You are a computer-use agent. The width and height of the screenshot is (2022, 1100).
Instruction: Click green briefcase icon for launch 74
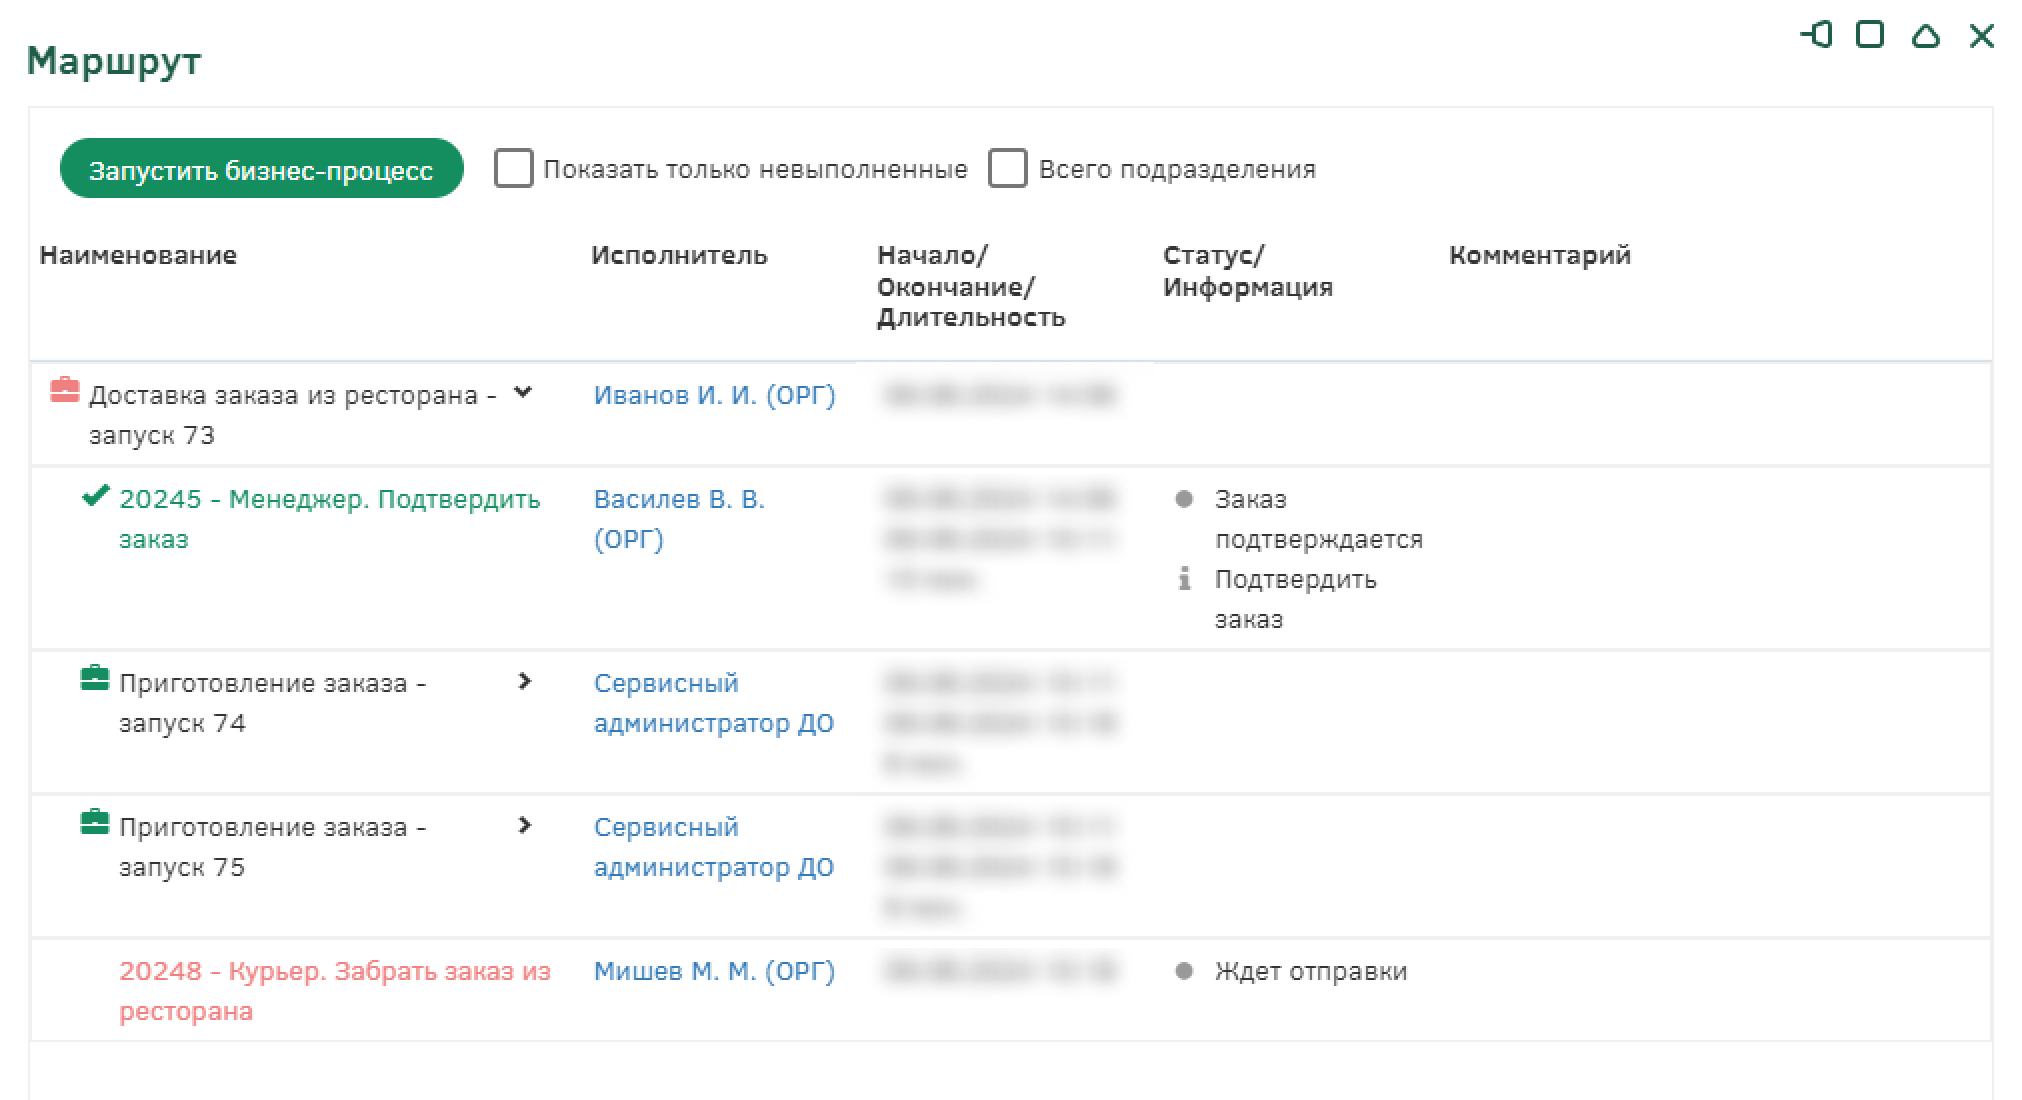point(94,680)
